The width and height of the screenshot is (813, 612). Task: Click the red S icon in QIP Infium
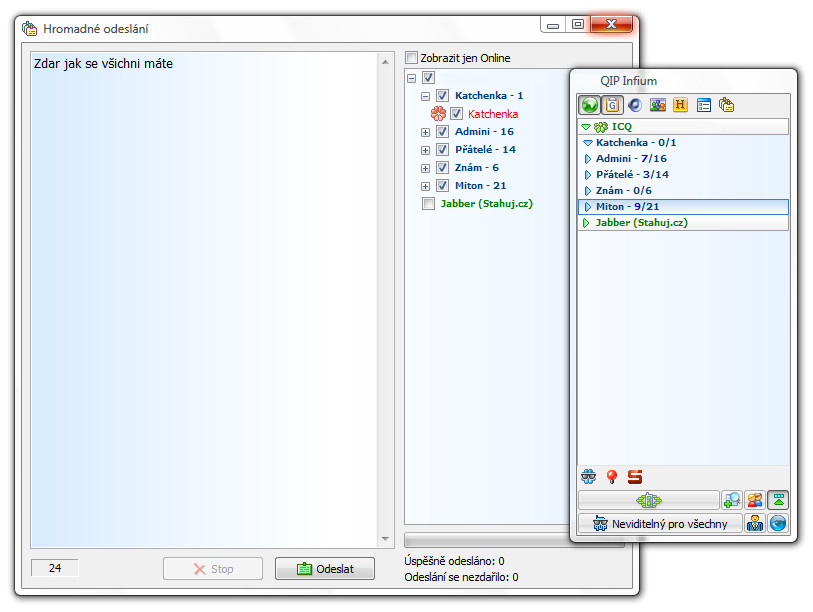(635, 476)
